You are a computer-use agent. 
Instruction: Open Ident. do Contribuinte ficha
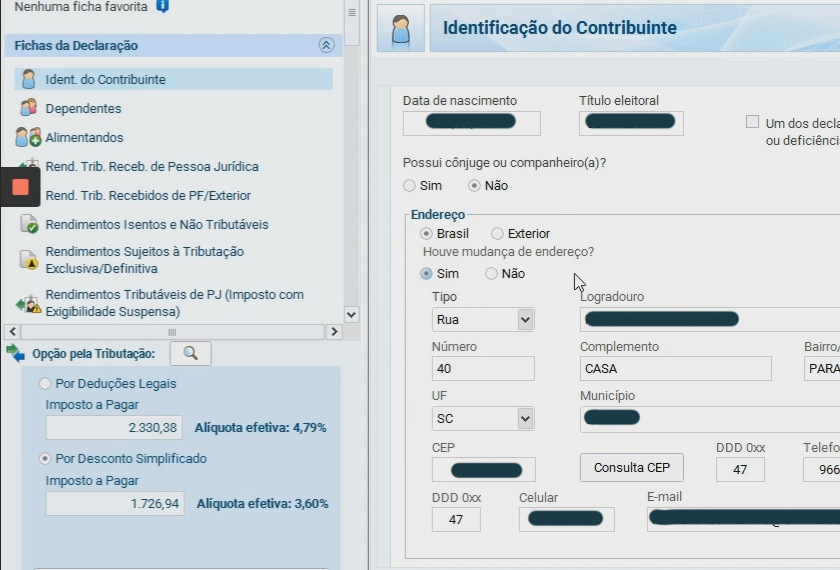pos(105,79)
